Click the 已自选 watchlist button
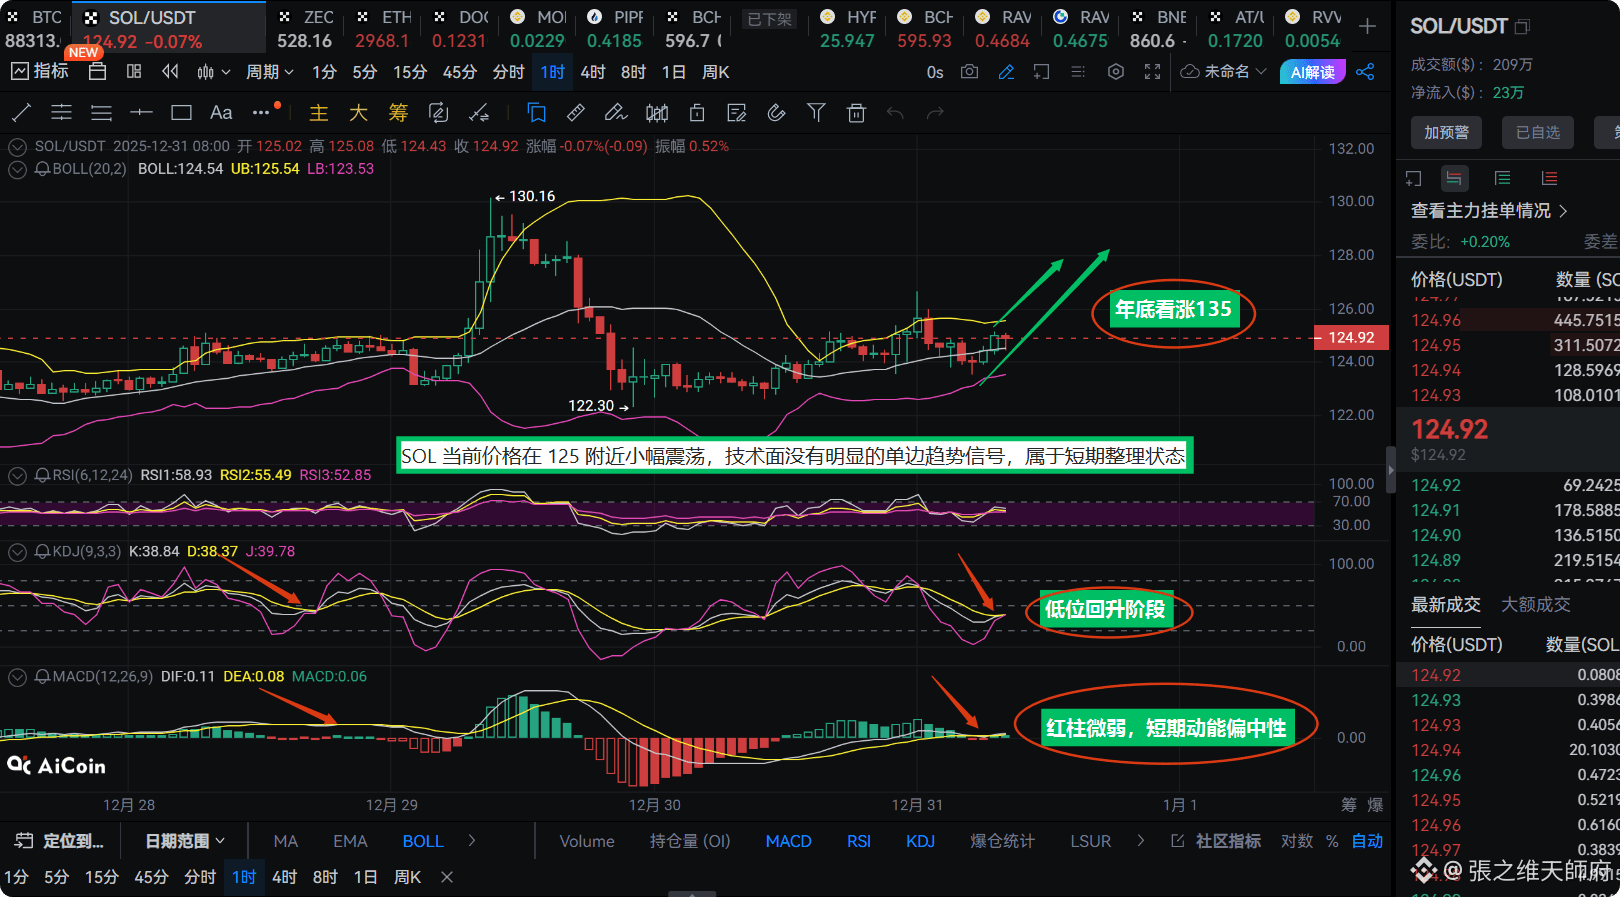This screenshot has height=897, width=1620. (x=1537, y=132)
